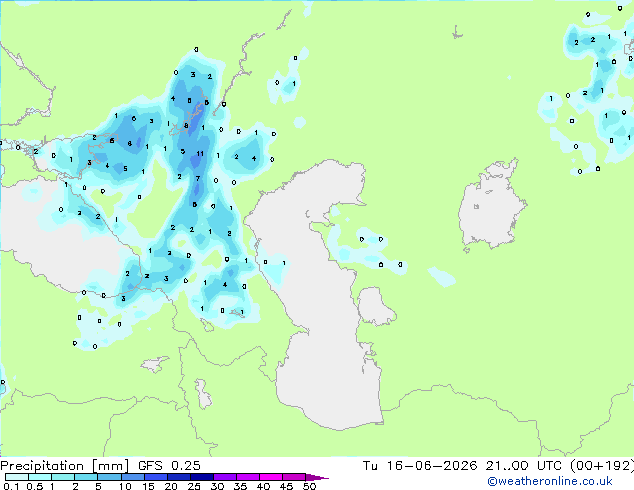Click the "GFS 0.25" model label
The height and width of the screenshot is (490, 634).
[169, 466]
